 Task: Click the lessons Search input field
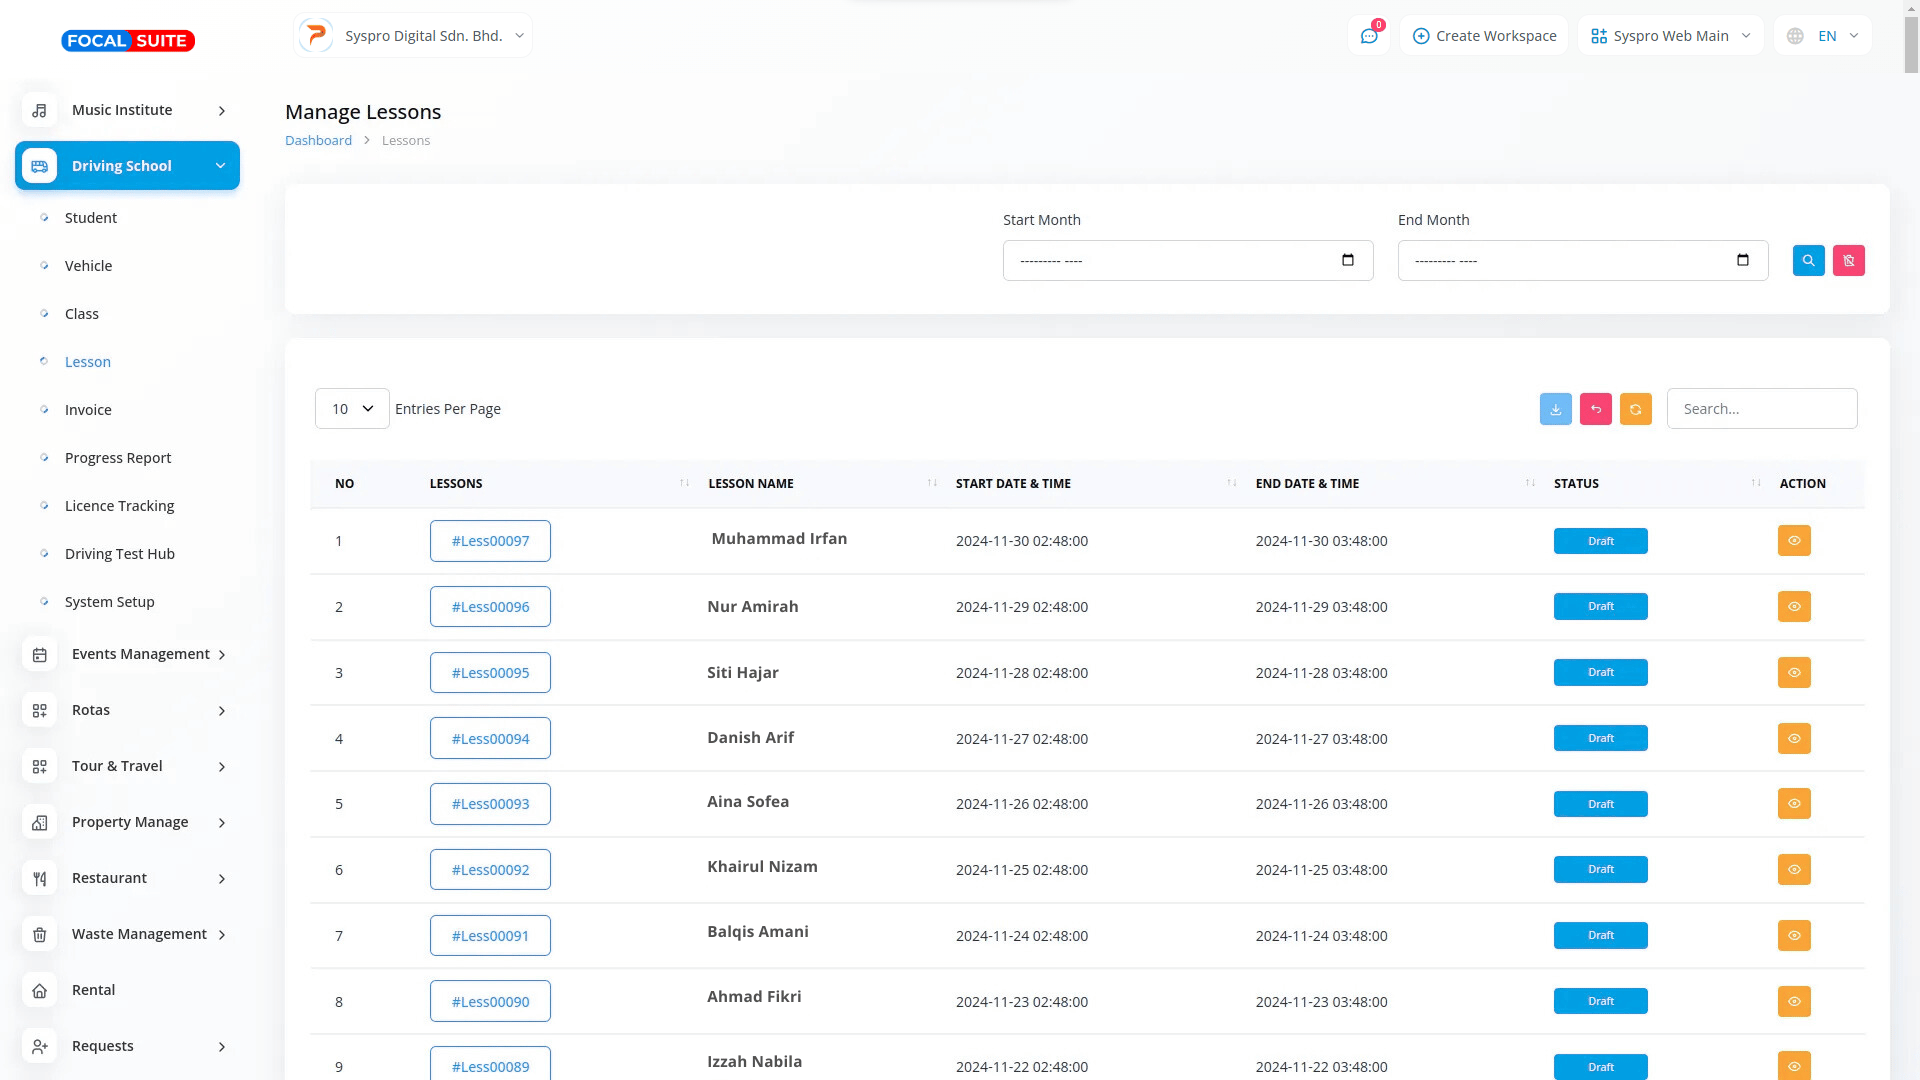pyautogui.click(x=1761, y=409)
